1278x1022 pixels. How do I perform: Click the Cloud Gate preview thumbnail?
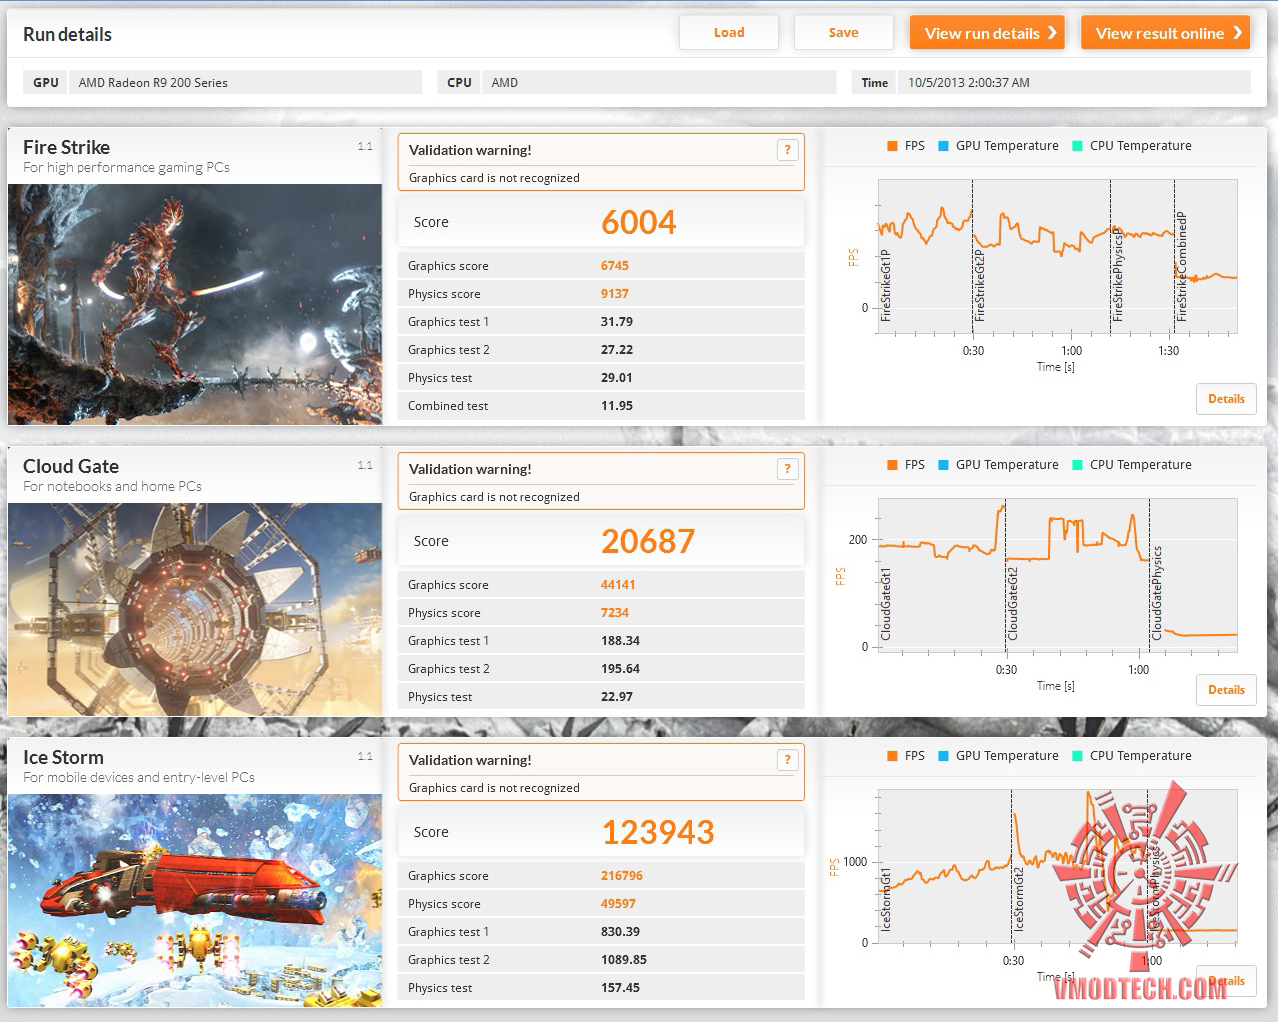195,609
